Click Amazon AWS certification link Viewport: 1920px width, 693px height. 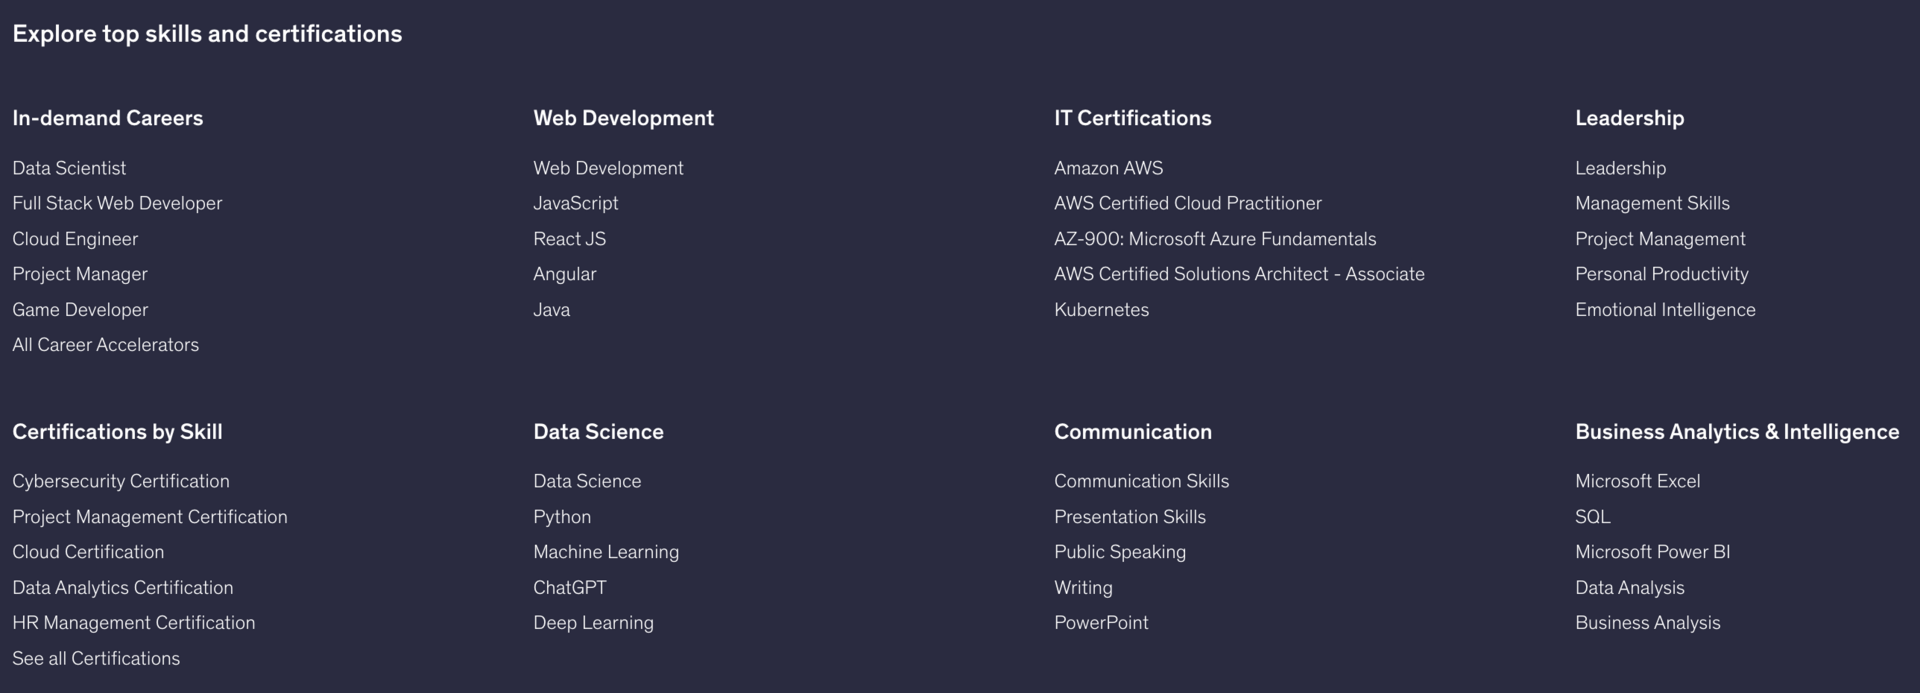coord(1108,168)
